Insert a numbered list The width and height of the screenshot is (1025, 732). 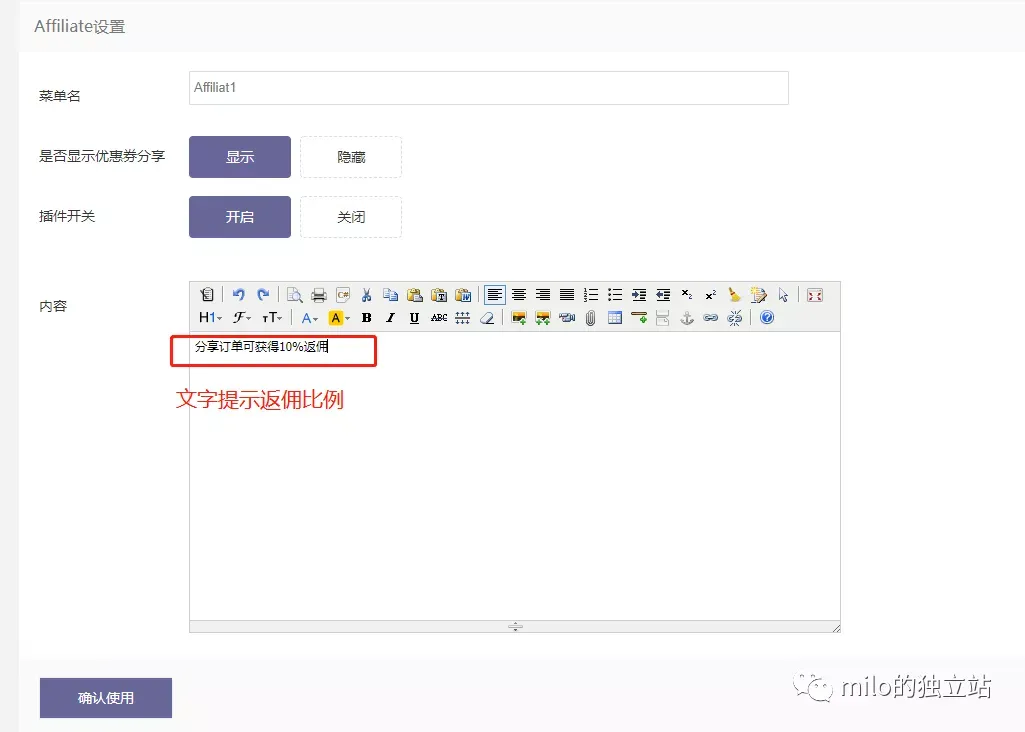591,295
